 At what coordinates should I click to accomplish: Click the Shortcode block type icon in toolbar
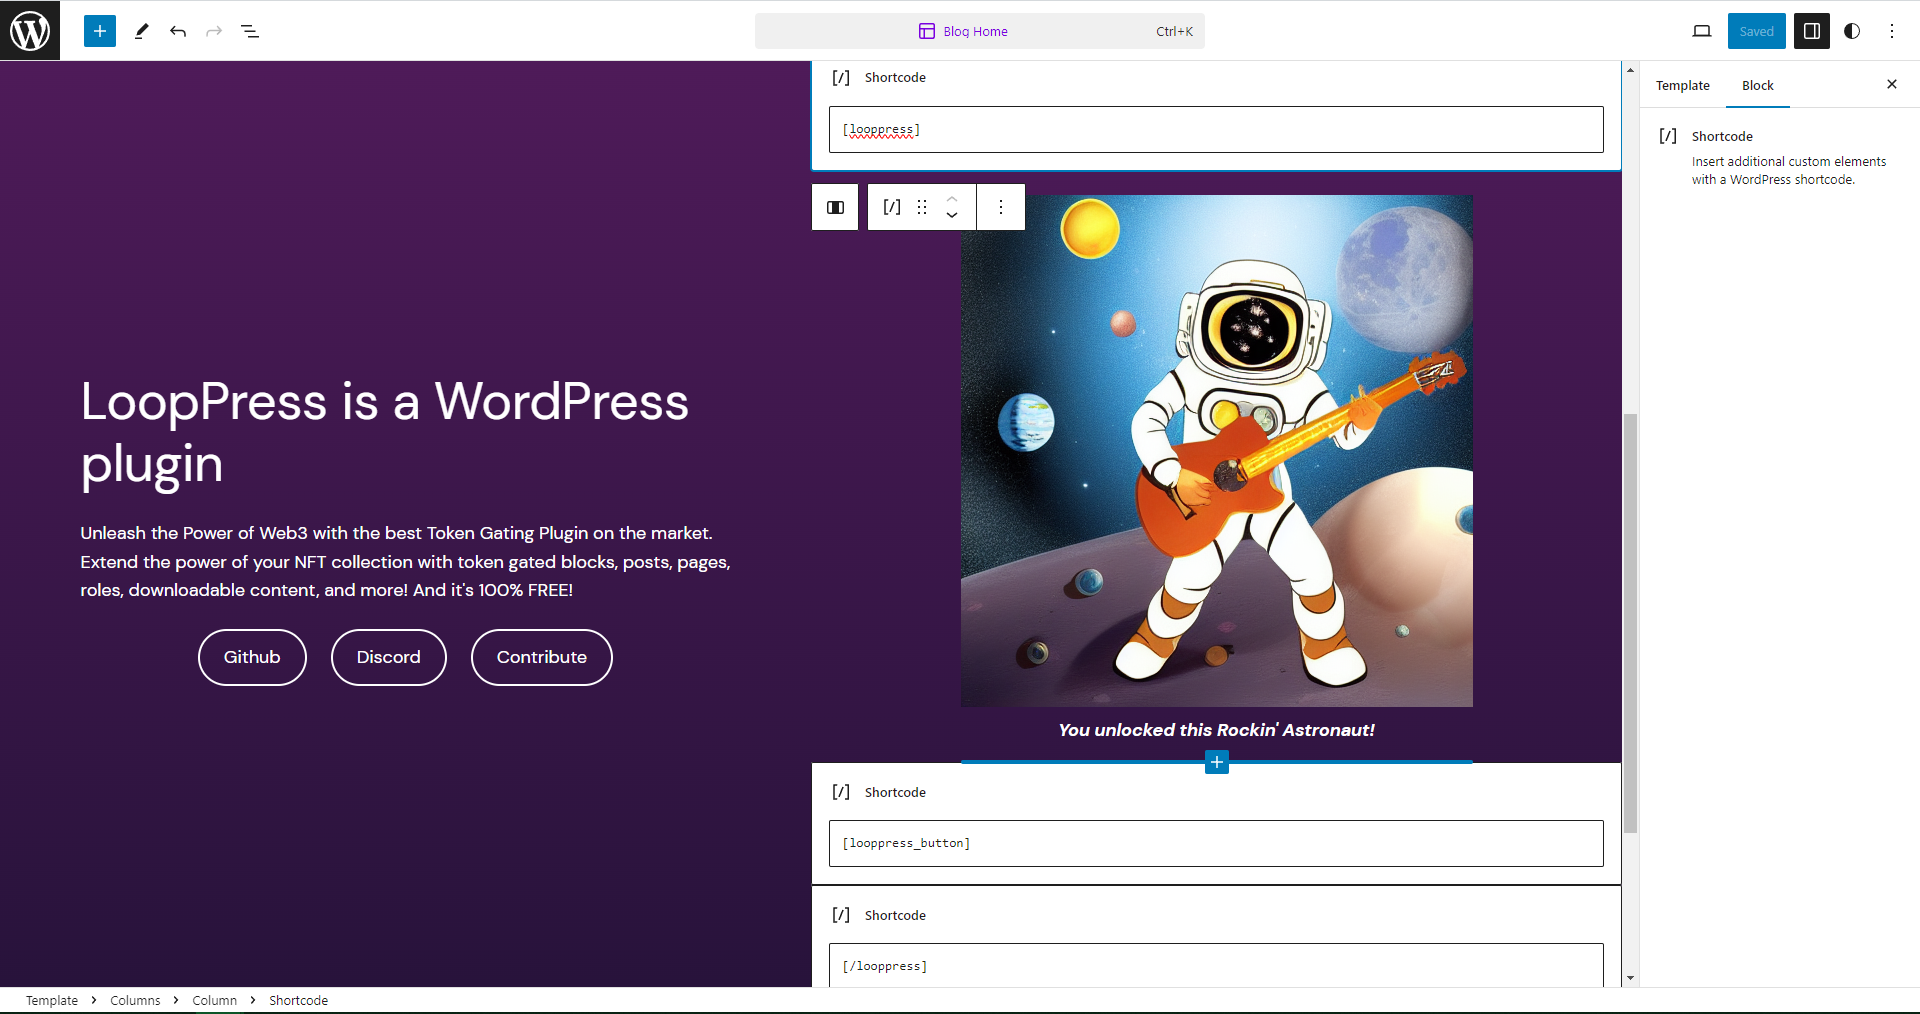[892, 207]
